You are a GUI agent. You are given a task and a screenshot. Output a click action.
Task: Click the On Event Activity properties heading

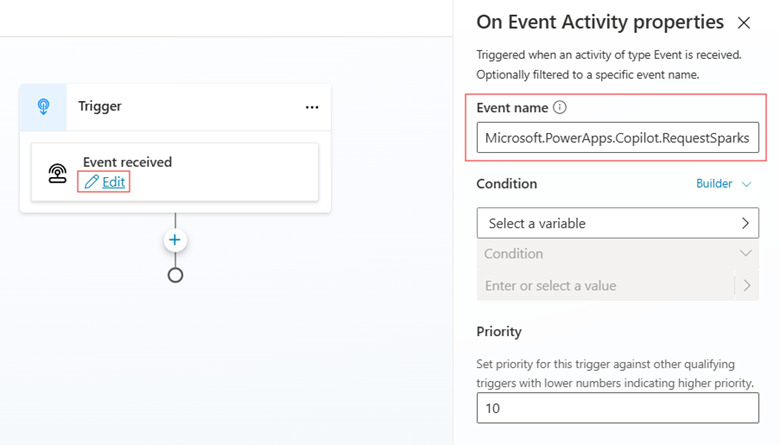599,22
